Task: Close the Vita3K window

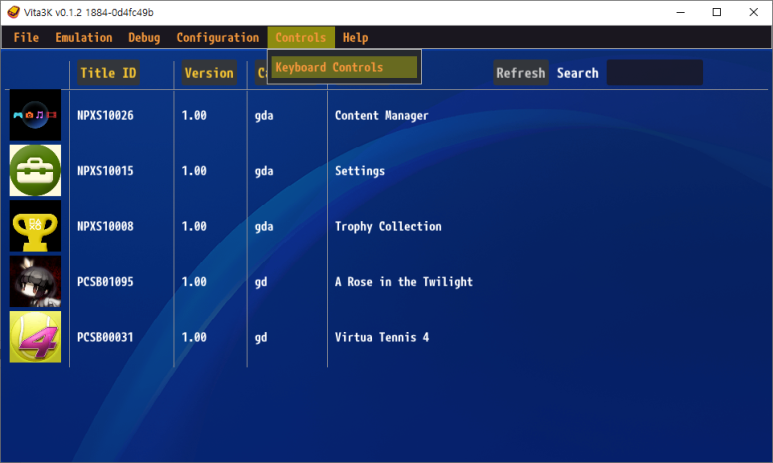Action: click(753, 12)
